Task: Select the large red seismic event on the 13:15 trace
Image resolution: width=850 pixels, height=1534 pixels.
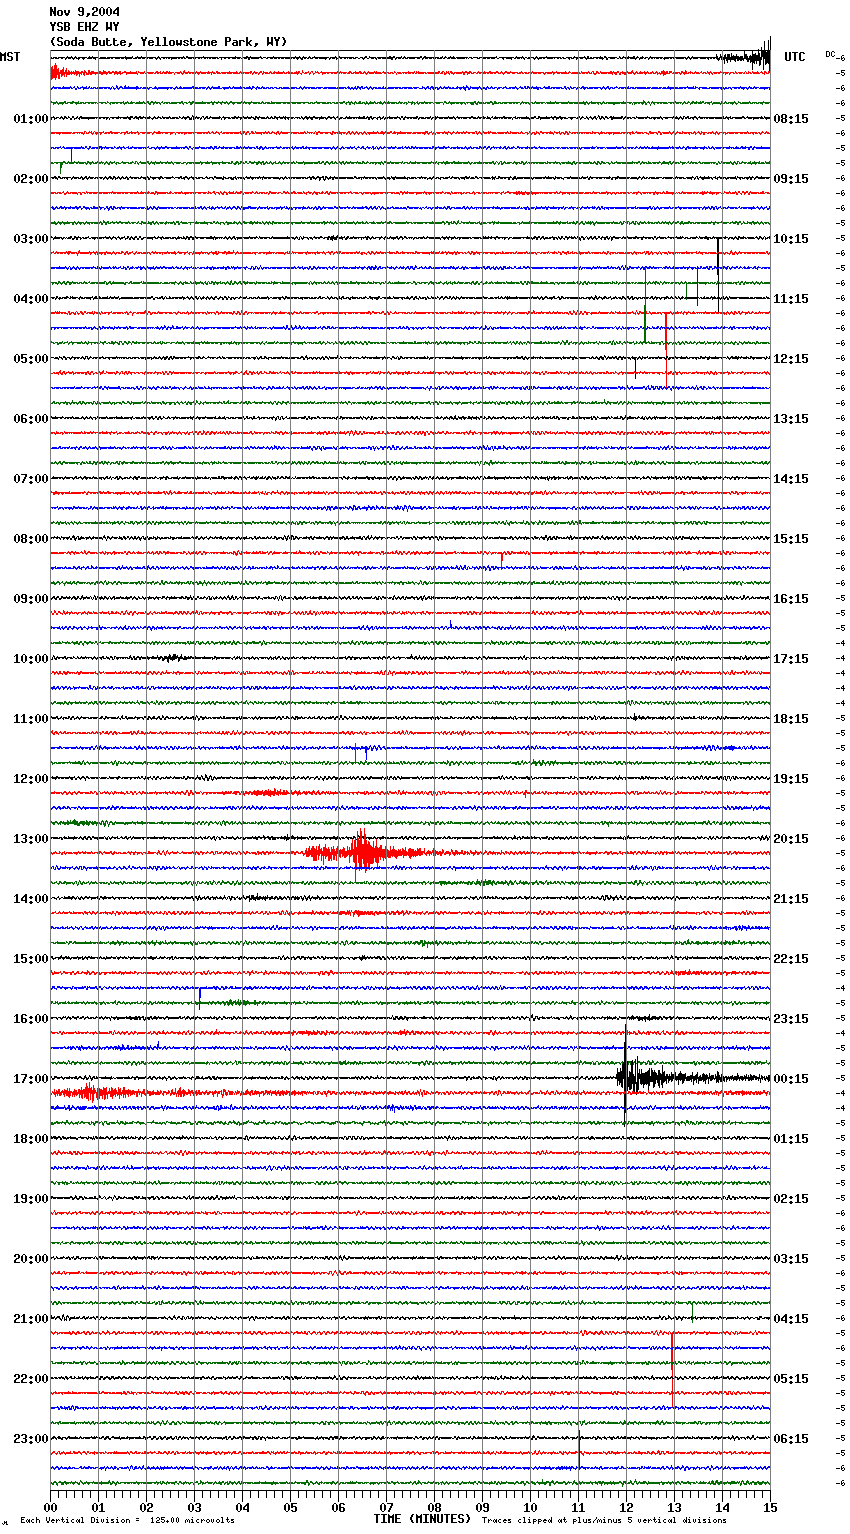Action: 370,853
